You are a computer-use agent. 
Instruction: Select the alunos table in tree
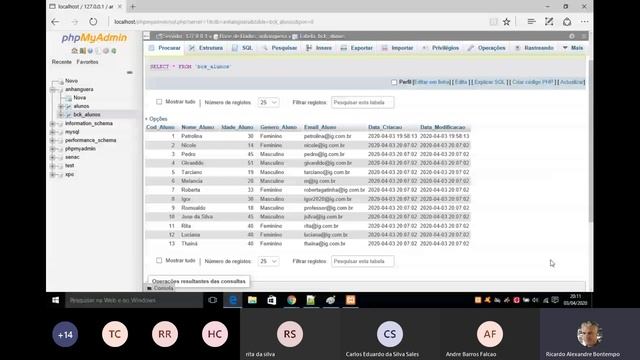tap(81, 106)
